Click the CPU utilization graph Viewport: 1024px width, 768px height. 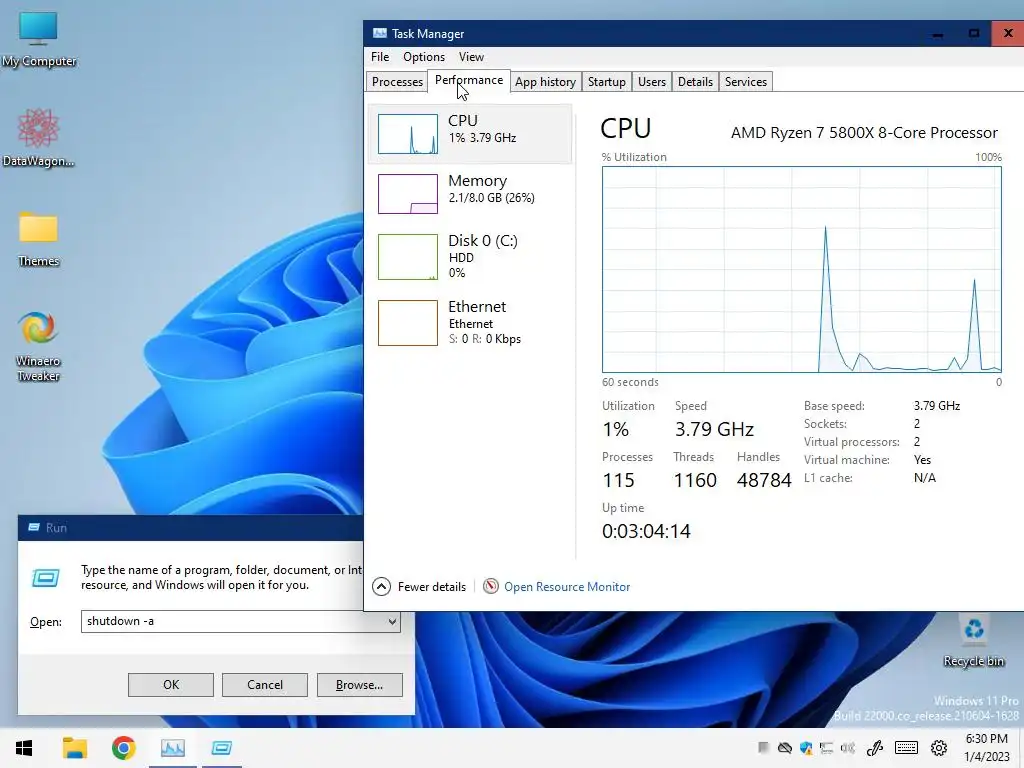click(x=801, y=270)
